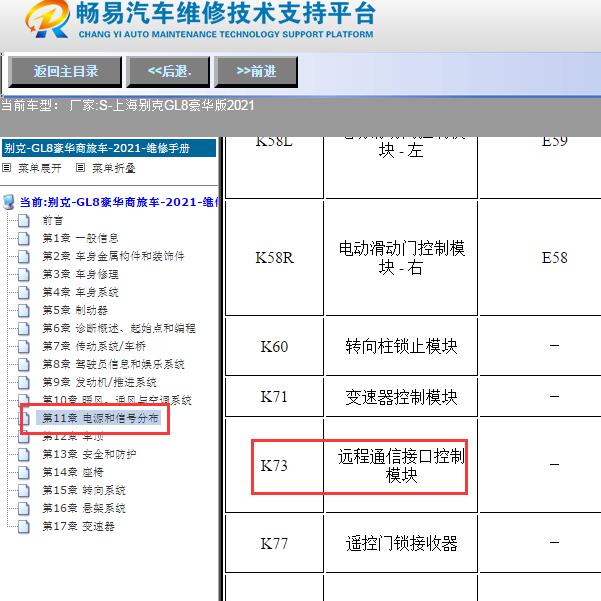Viewport: 601px width, 601px height.
Task: Click cell 转向柱锁止模块
Action: (x=401, y=346)
